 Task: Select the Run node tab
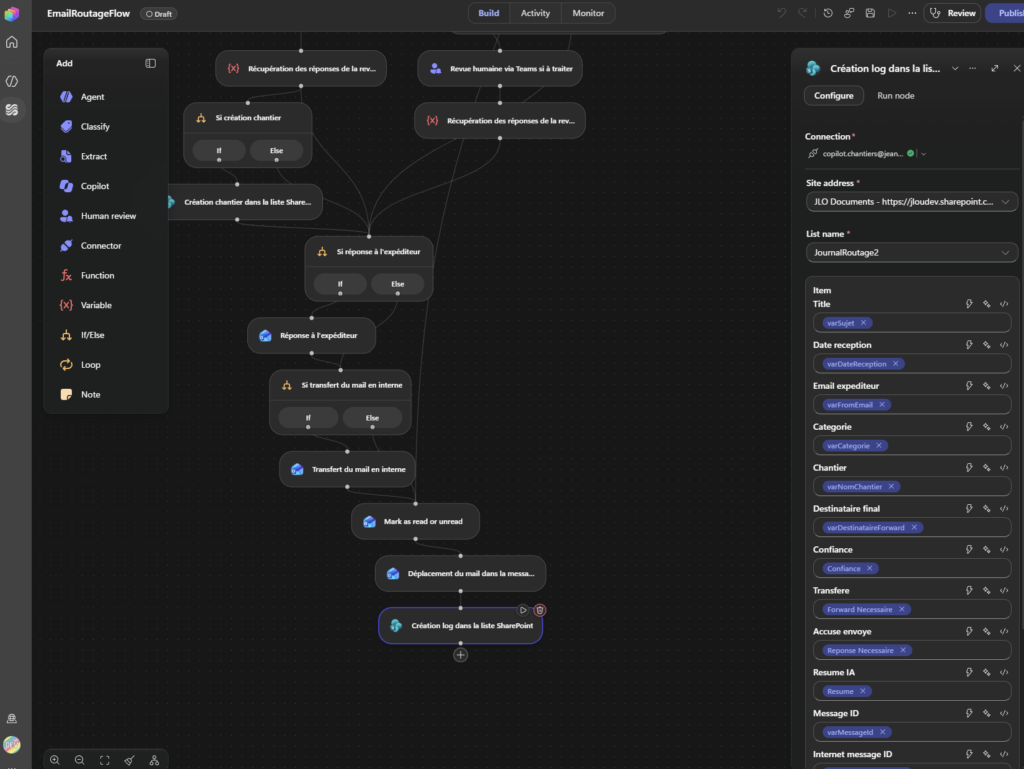895,95
